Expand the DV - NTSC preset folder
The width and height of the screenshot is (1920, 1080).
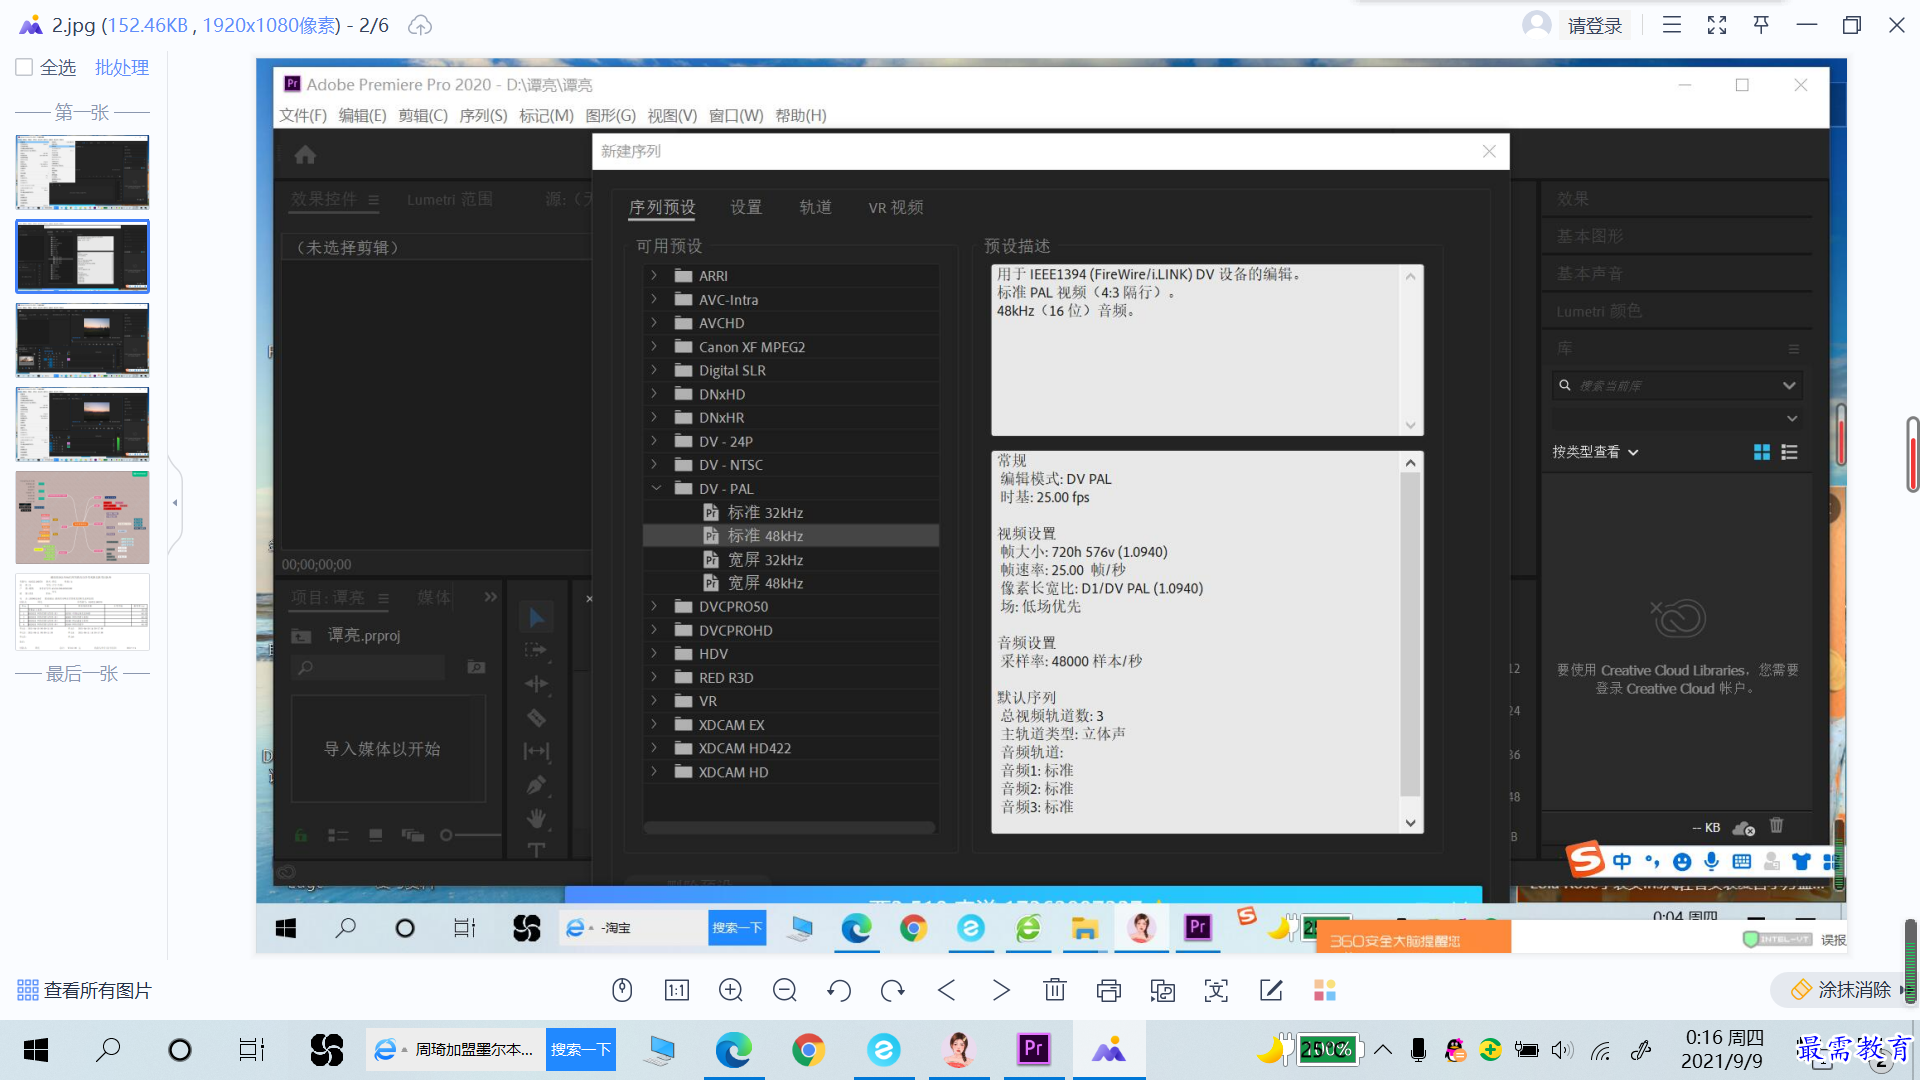pos(655,465)
